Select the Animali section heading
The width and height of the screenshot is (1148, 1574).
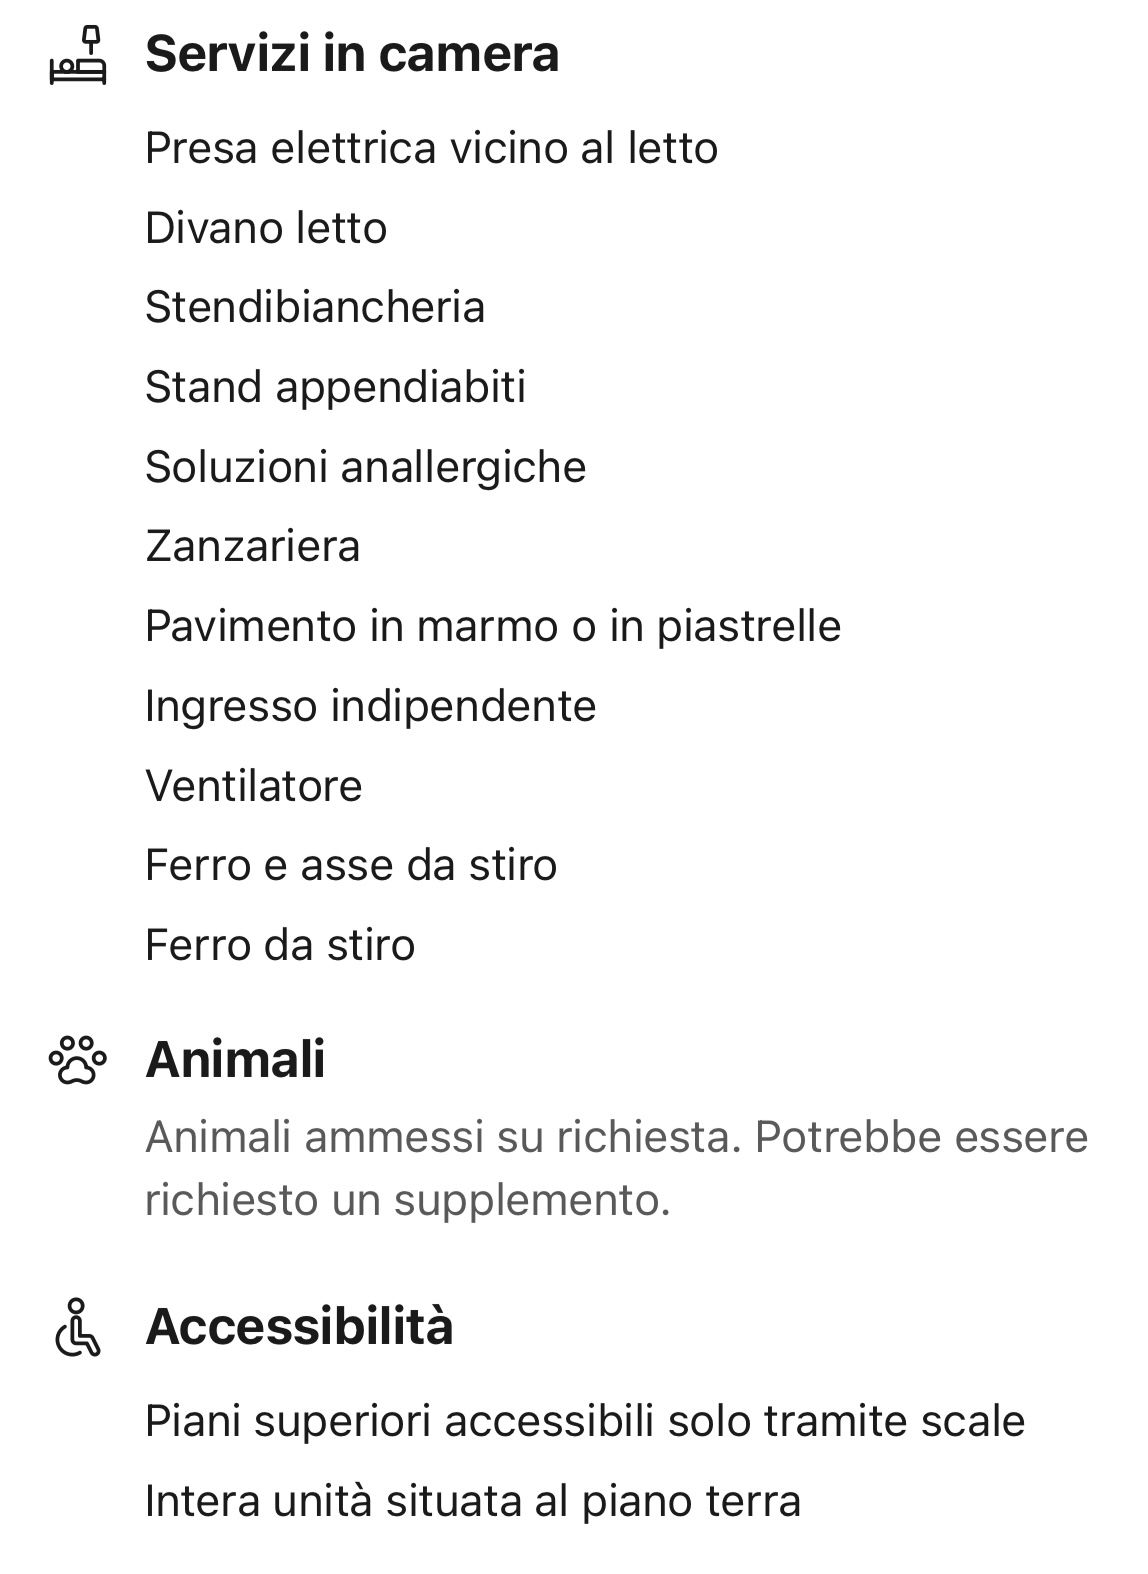click(x=235, y=1059)
